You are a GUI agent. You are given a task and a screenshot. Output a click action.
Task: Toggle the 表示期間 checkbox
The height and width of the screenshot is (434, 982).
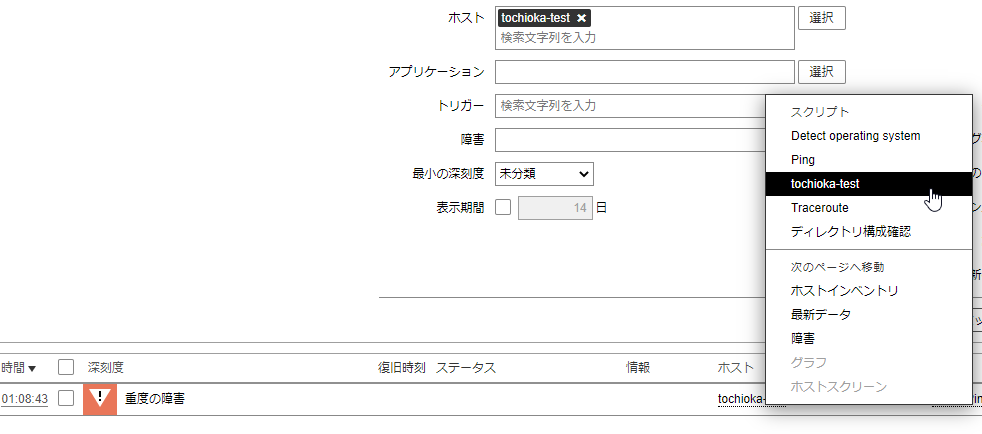pyautogui.click(x=503, y=208)
